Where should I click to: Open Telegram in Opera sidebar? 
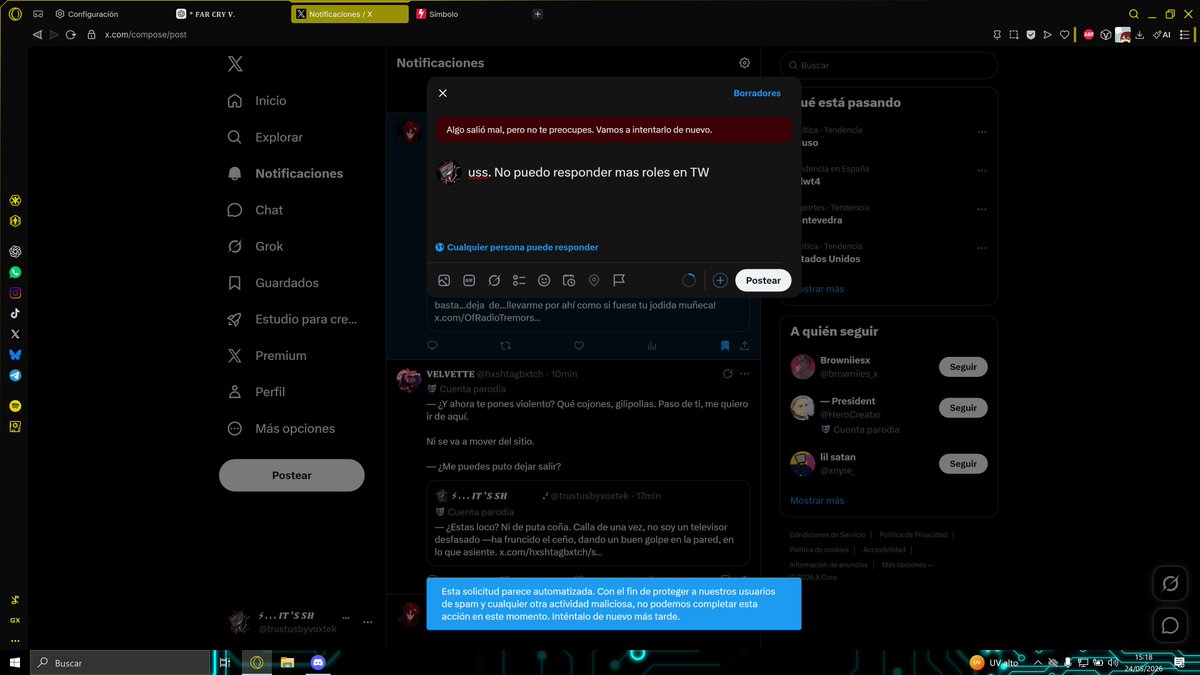[15, 376]
